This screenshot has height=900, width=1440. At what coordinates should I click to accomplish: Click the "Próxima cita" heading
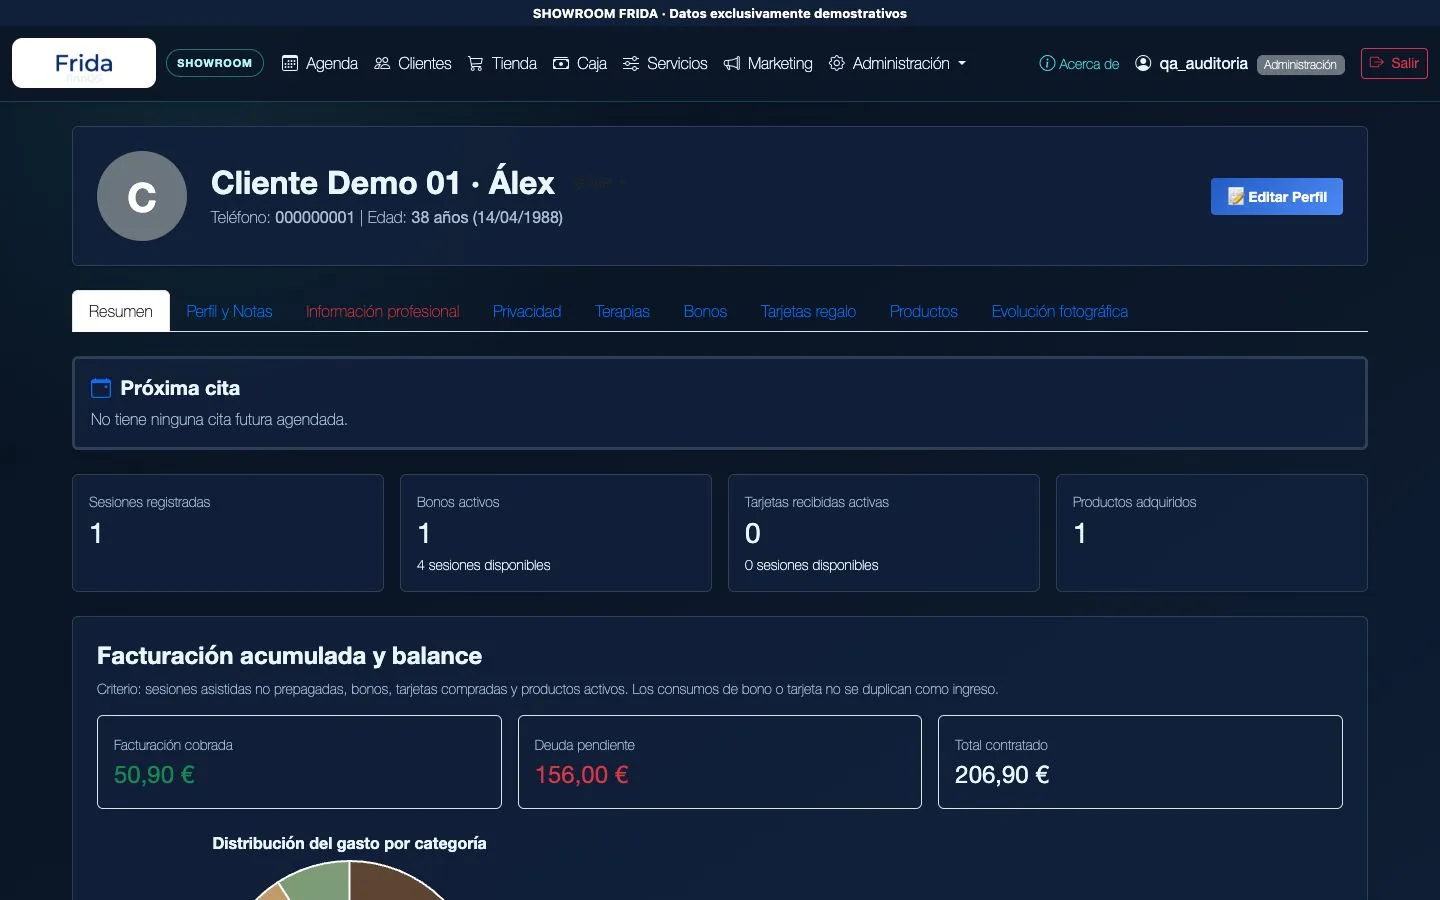[x=180, y=388]
